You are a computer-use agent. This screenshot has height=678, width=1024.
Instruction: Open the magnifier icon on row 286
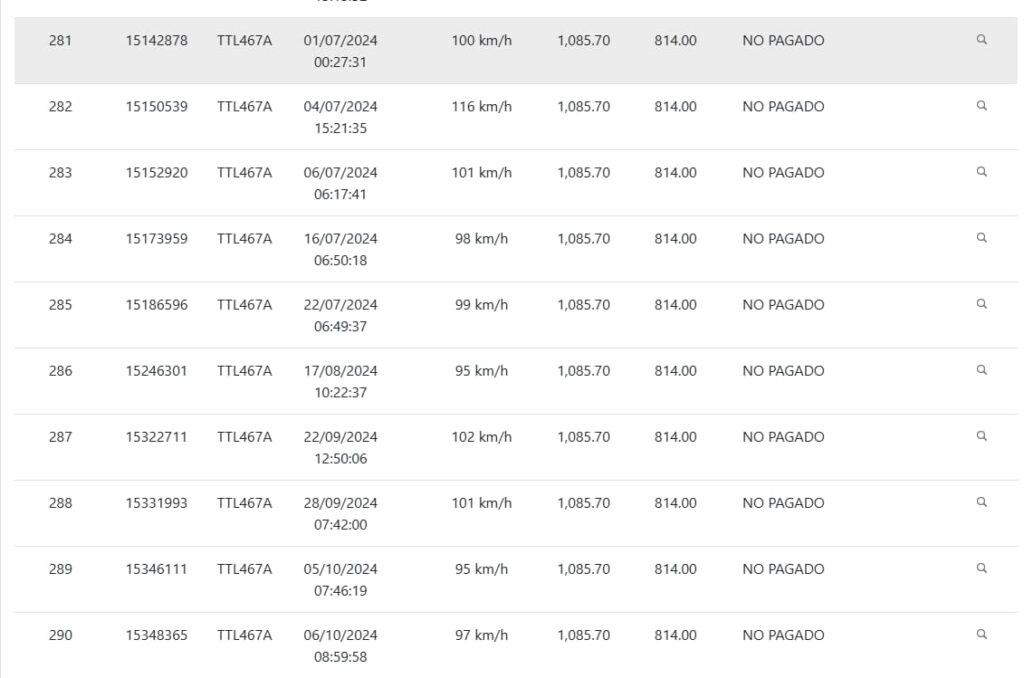(x=982, y=370)
